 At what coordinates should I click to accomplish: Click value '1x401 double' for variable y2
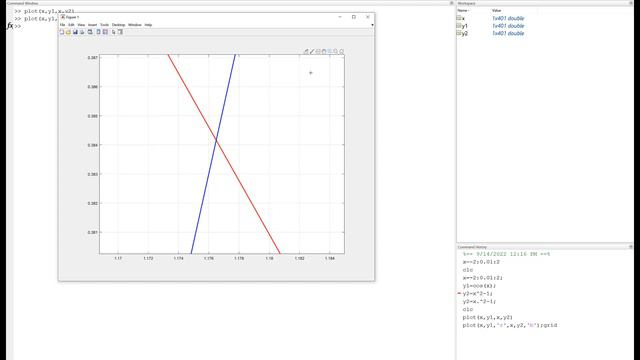click(508, 33)
